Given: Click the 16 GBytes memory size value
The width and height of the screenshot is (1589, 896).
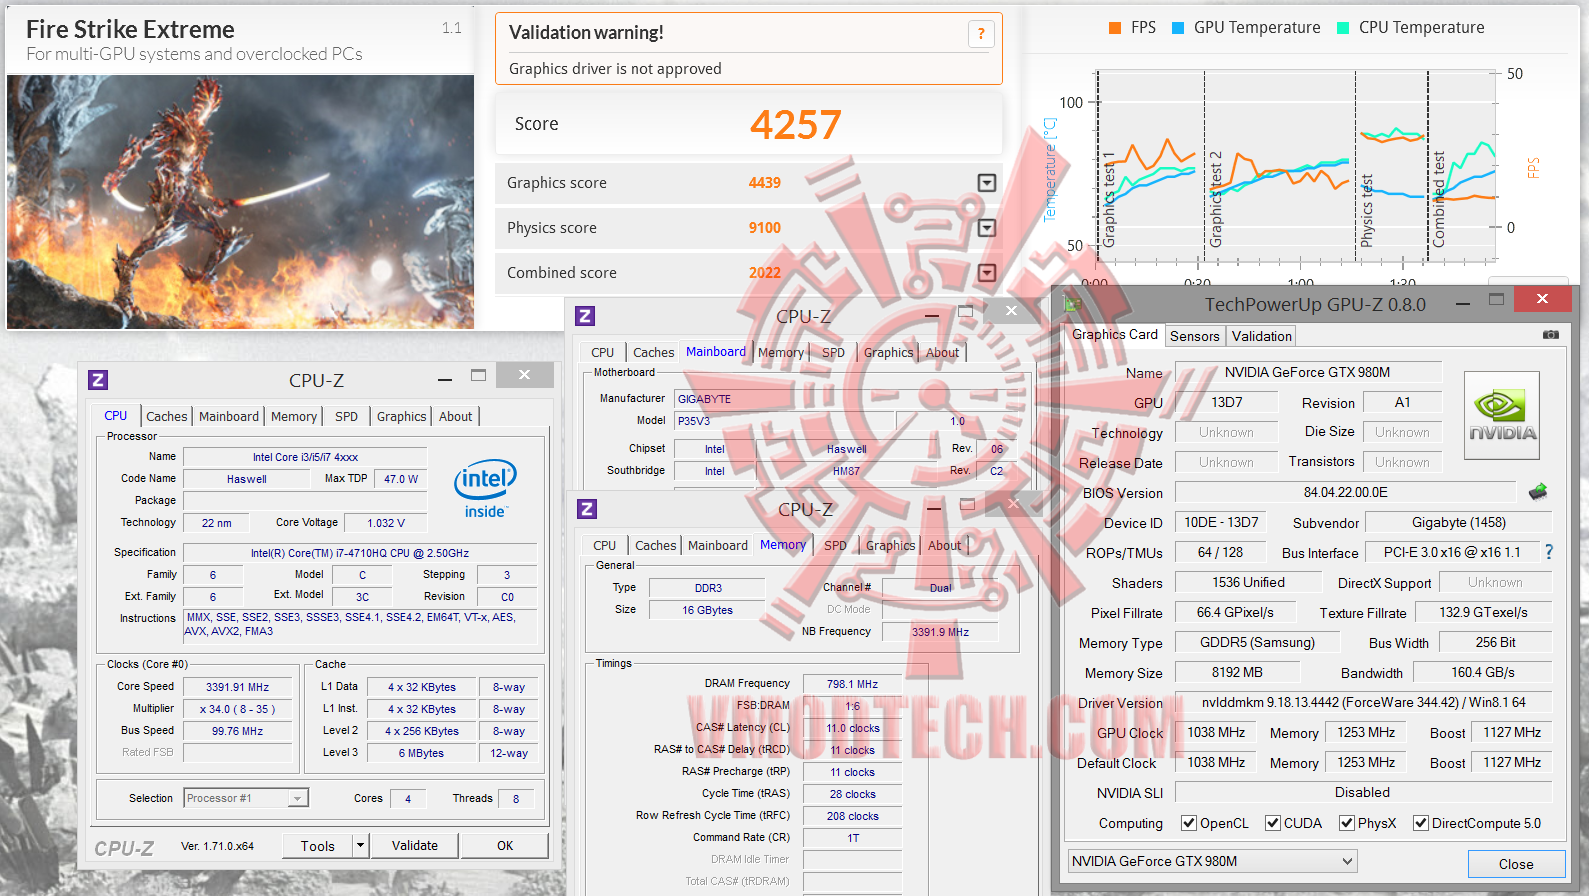Looking at the screenshot, I should [708, 610].
